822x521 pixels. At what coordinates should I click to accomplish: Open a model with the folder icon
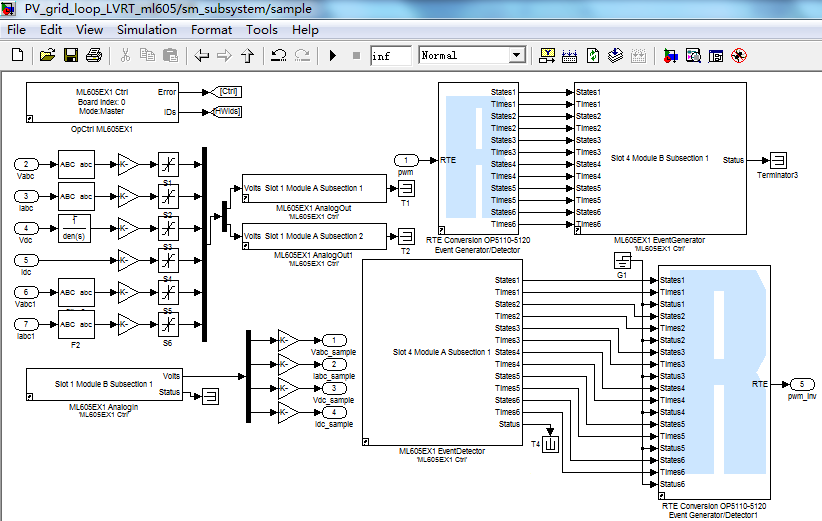47,56
